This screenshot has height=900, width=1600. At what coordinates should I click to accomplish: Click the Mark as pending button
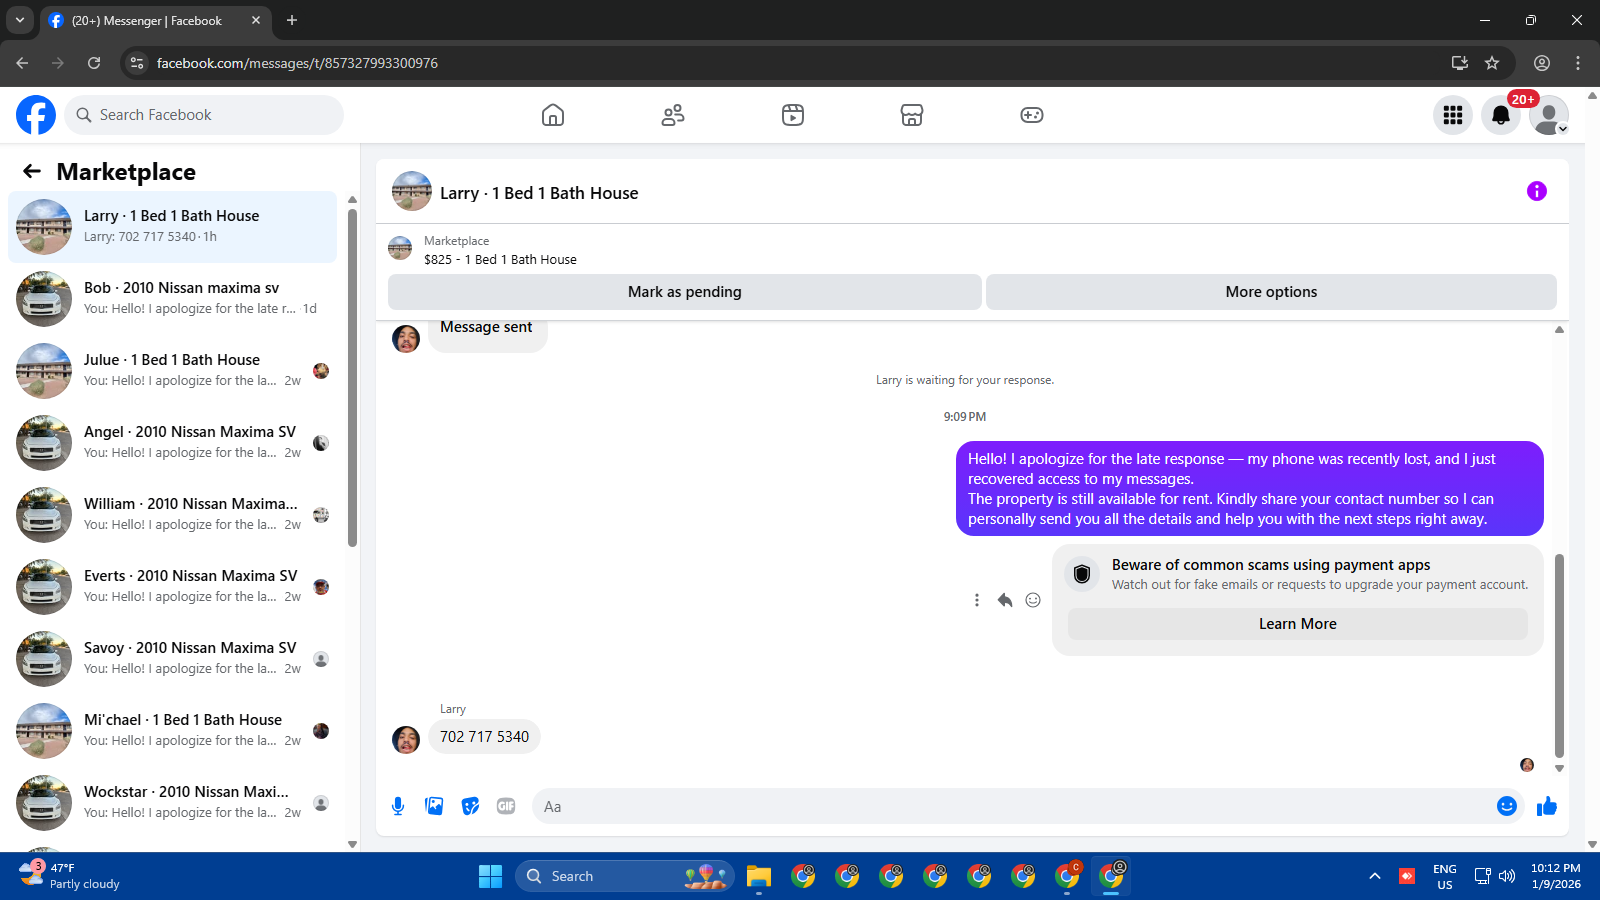pos(685,292)
